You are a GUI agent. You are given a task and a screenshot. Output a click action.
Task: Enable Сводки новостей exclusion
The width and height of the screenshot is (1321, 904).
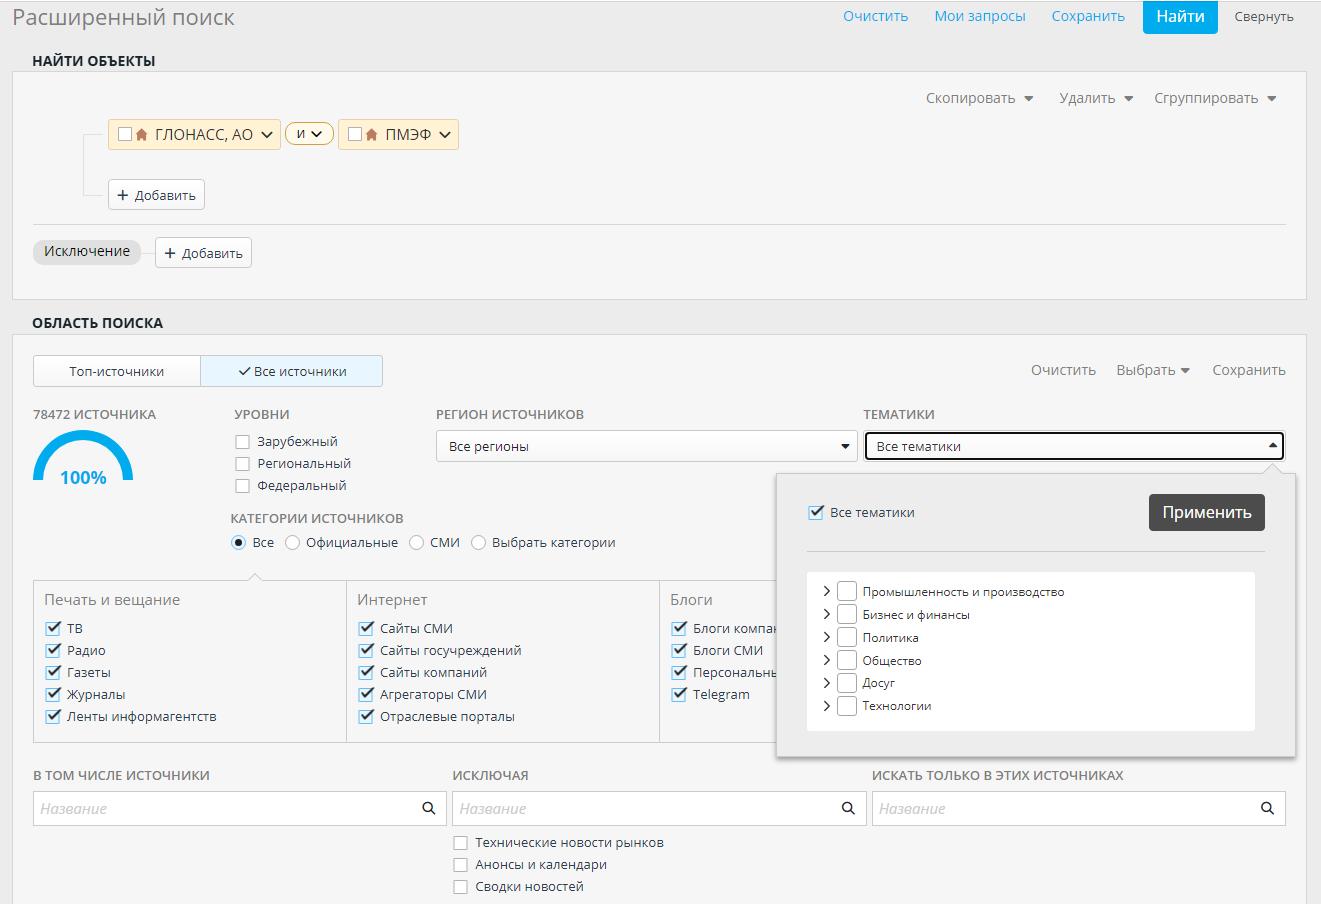461,887
